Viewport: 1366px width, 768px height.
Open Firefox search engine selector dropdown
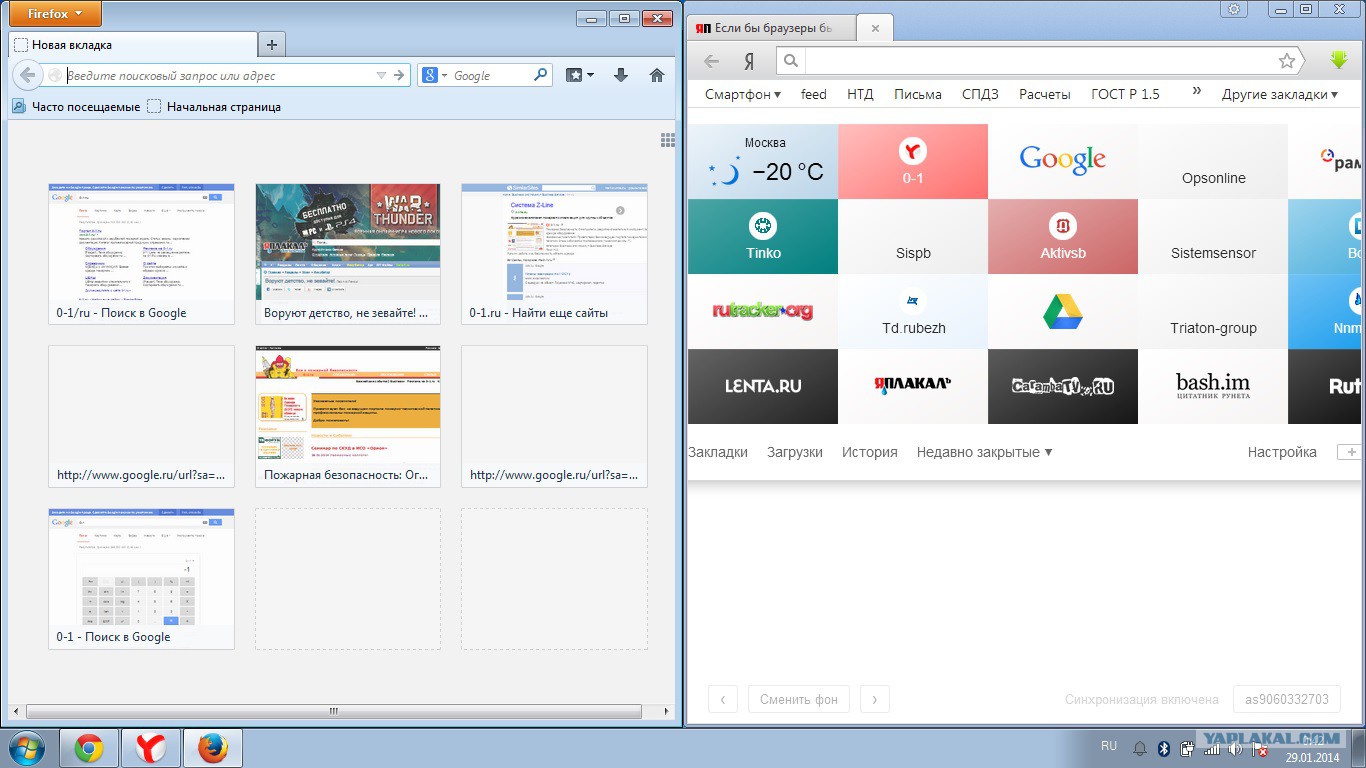(434, 75)
